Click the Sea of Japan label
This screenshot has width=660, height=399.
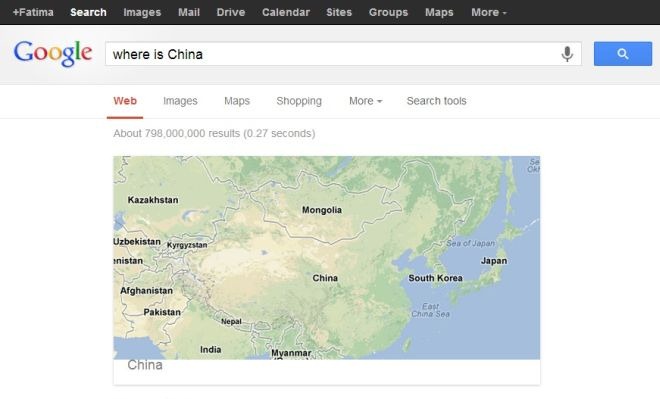[x=471, y=243]
